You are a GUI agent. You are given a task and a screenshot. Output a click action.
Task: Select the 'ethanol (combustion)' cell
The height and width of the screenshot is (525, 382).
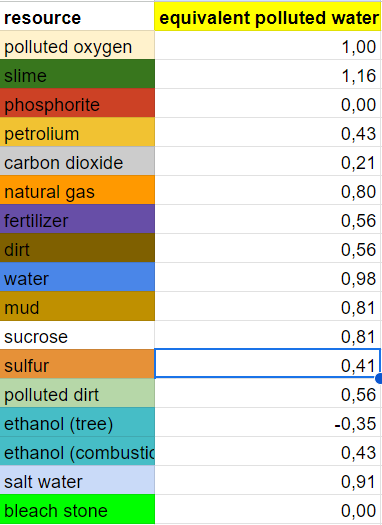(77, 451)
